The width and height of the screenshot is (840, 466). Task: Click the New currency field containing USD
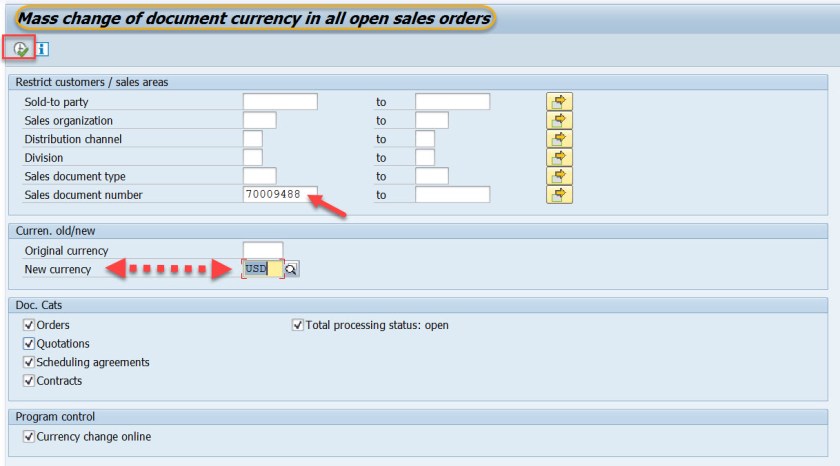tap(263, 269)
